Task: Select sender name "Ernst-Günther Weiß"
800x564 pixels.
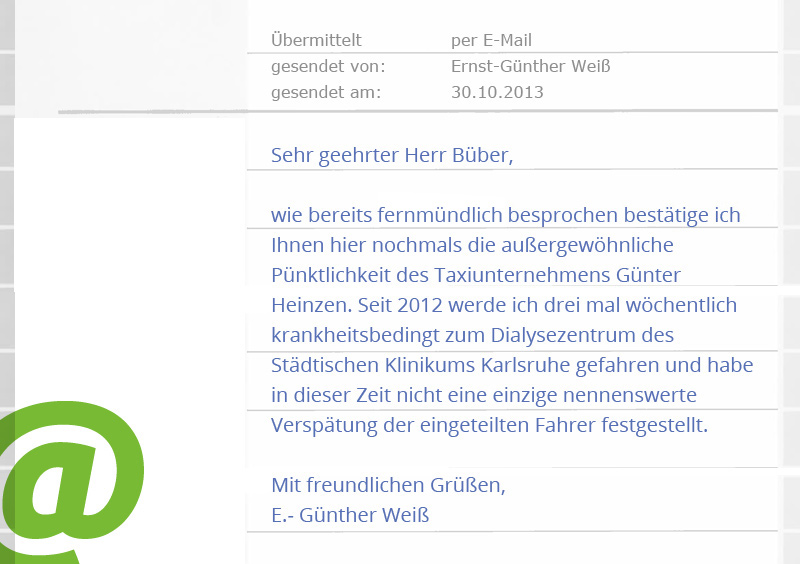Action: click(530, 67)
